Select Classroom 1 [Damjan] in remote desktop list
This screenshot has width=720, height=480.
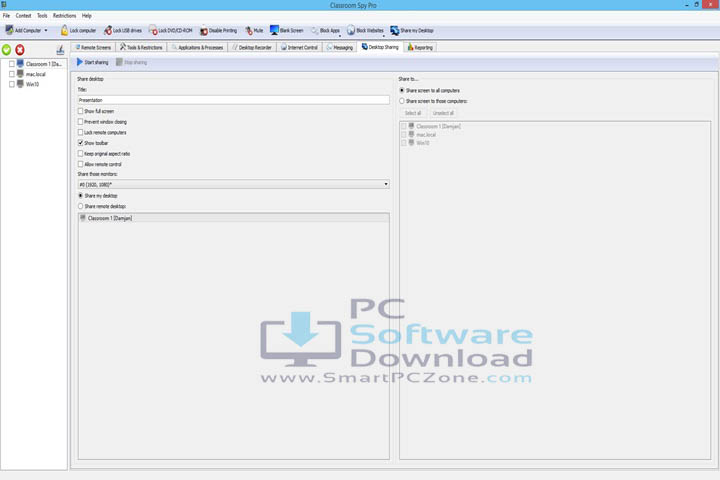coord(234,218)
